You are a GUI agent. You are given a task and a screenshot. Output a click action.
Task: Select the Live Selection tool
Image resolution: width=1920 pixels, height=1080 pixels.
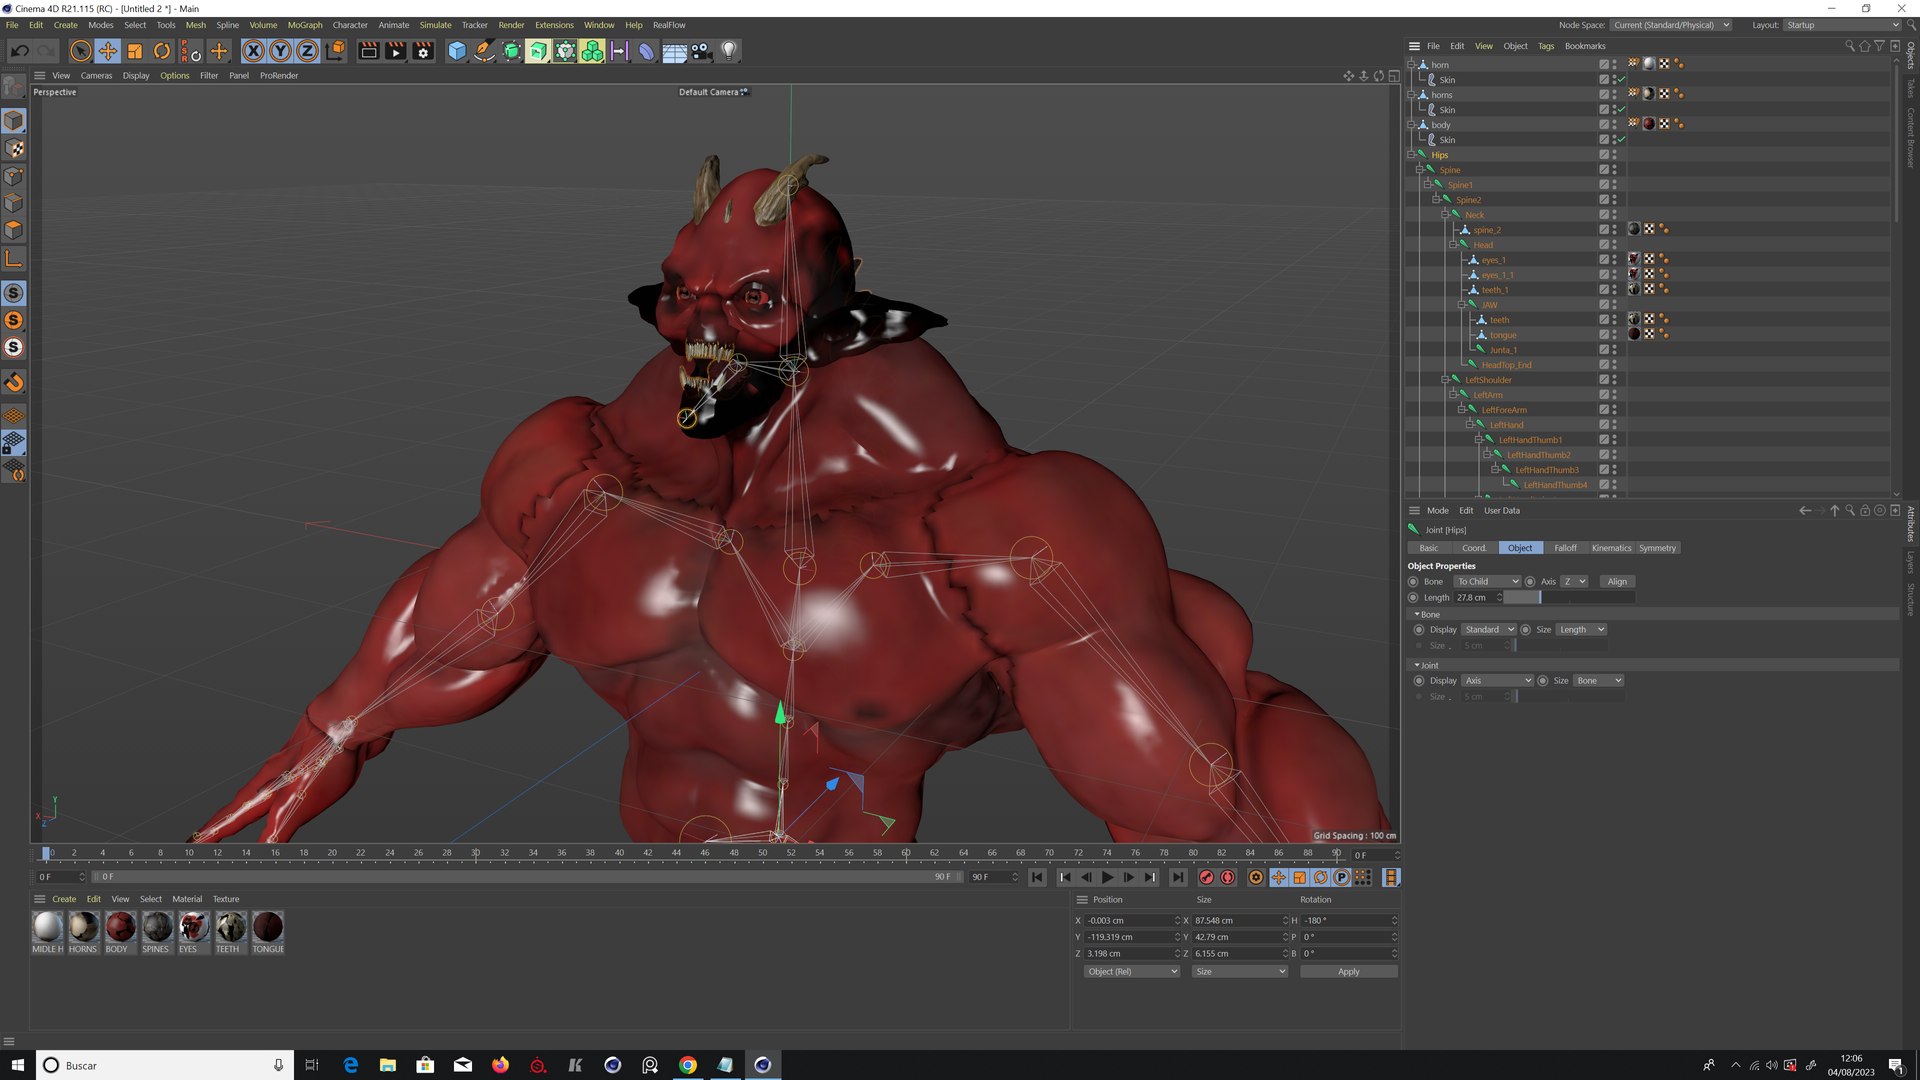point(81,51)
